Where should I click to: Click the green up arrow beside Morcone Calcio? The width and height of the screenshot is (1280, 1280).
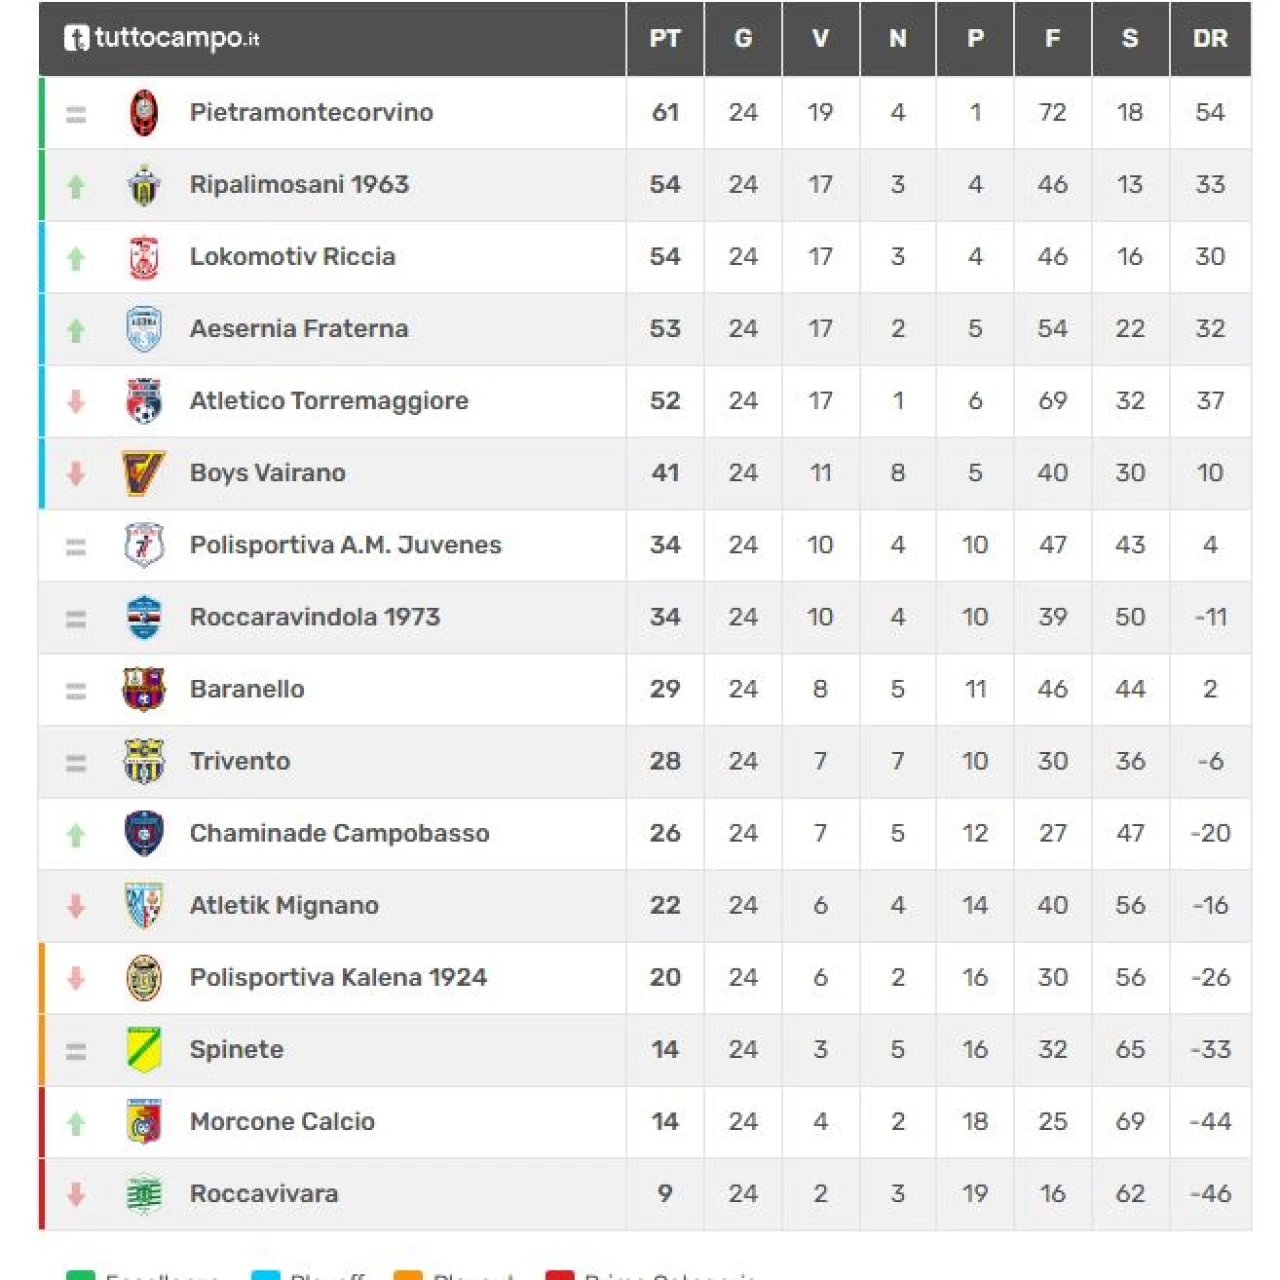click(76, 1123)
